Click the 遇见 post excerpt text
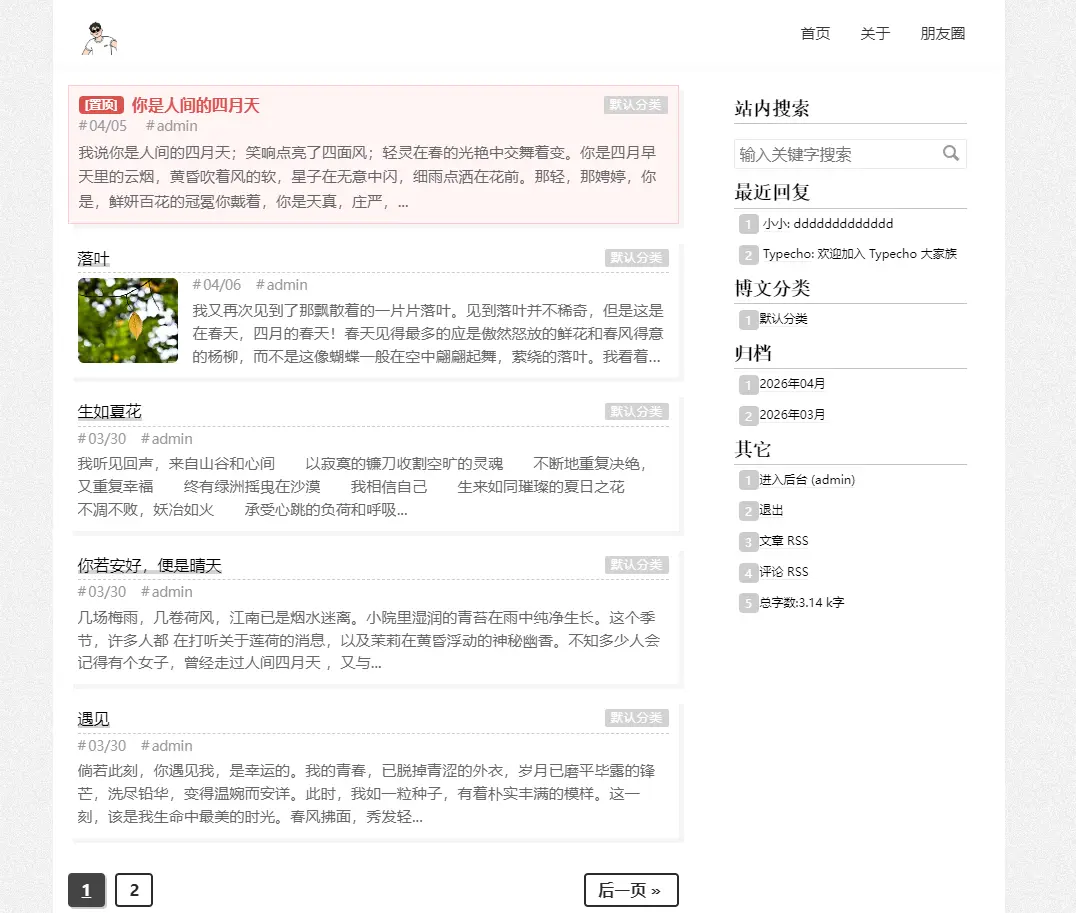 coord(366,794)
